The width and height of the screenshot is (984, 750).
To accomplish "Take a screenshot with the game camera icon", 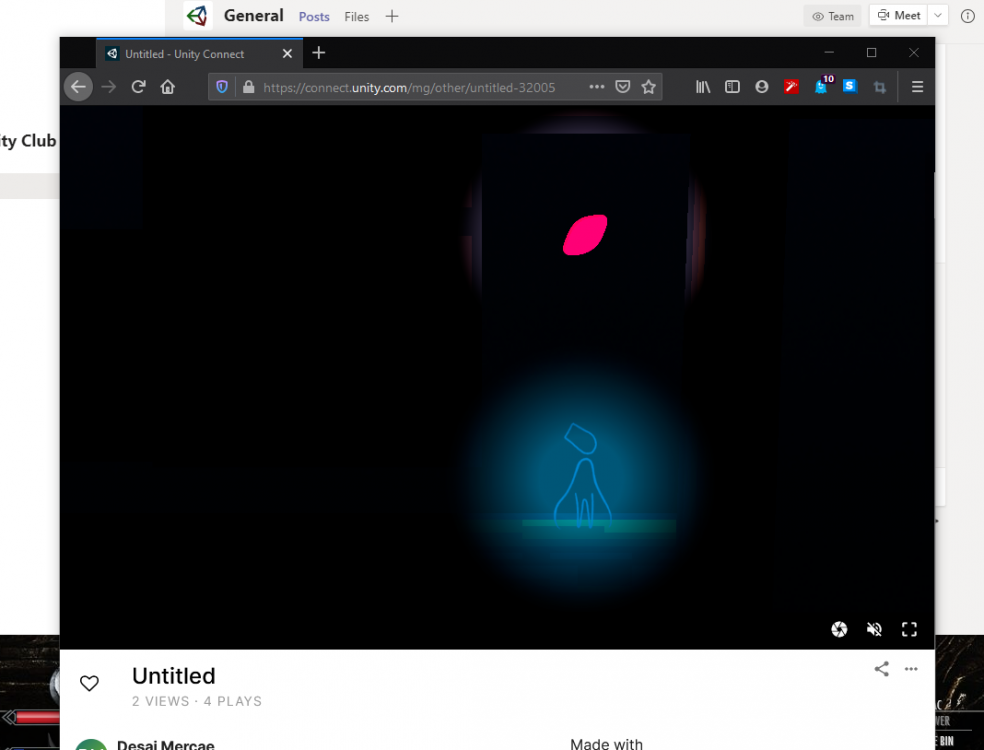I will (839, 629).
